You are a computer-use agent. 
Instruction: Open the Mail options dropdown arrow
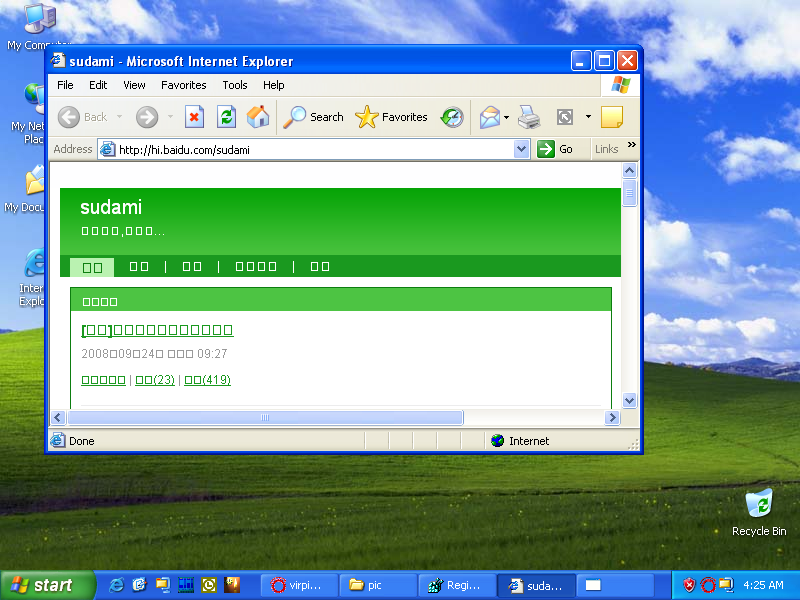(x=506, y=117)
